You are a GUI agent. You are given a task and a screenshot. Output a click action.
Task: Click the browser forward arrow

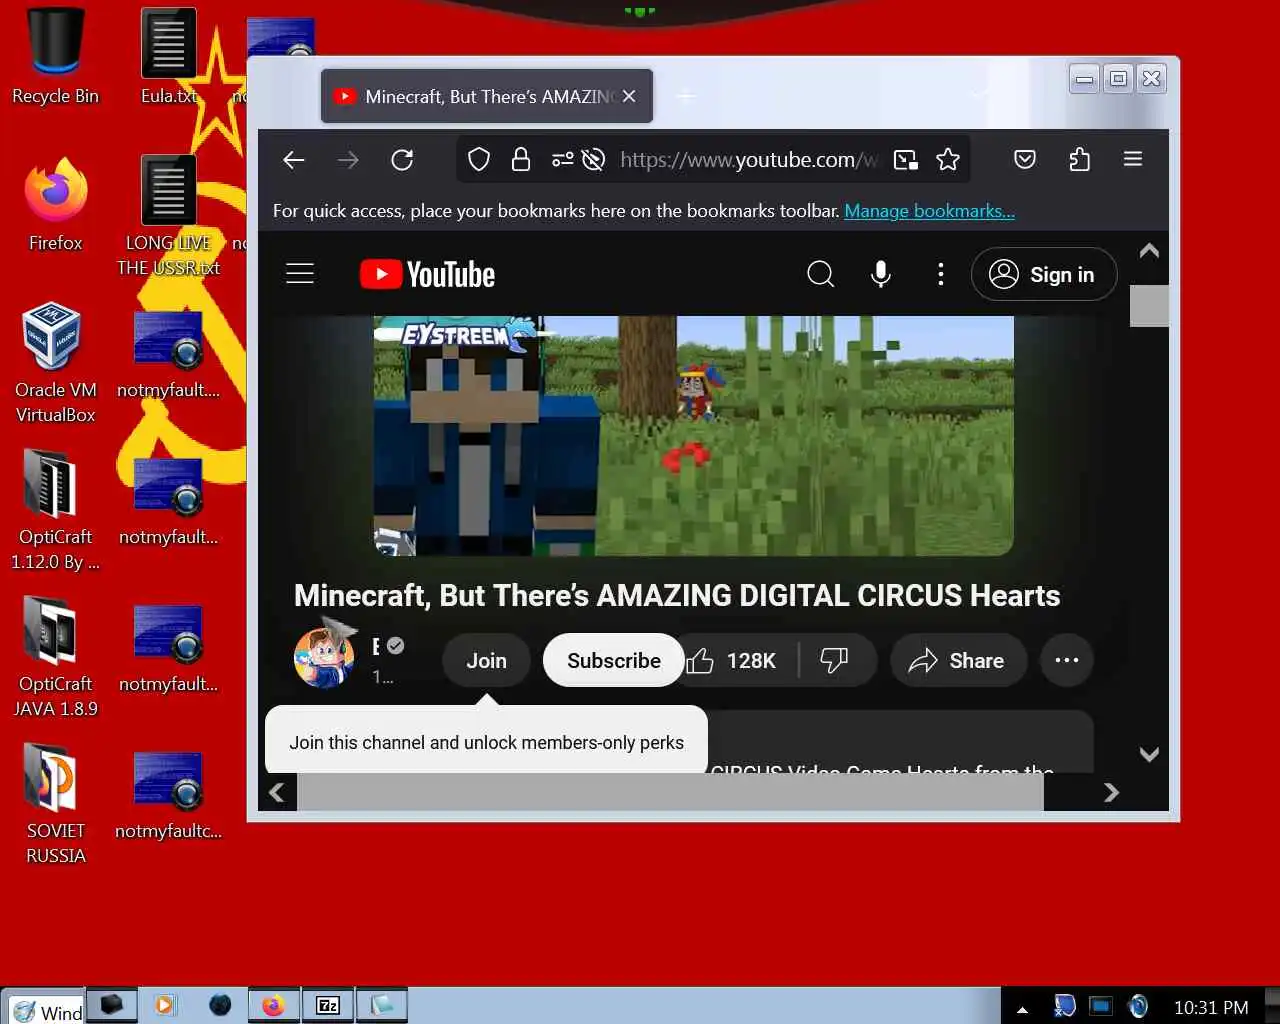tap(348, 160)
